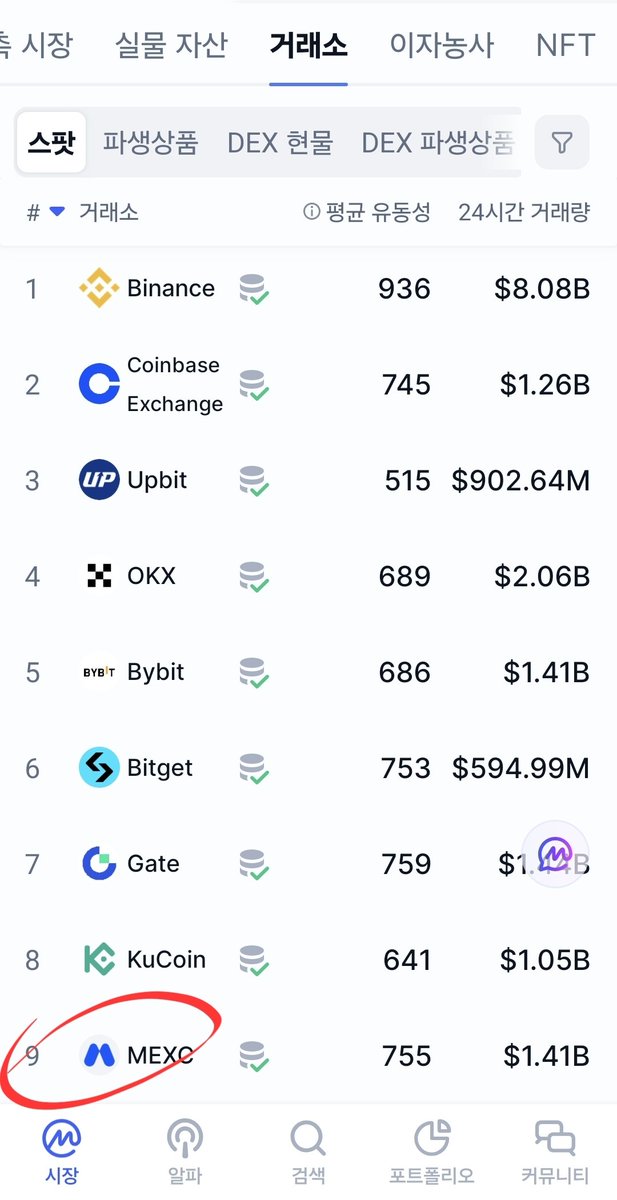The height and width of the screenshot is (1200, 617).
Task: Open the 시장 market icon in bottom bar
Action: pos(62,1136)
